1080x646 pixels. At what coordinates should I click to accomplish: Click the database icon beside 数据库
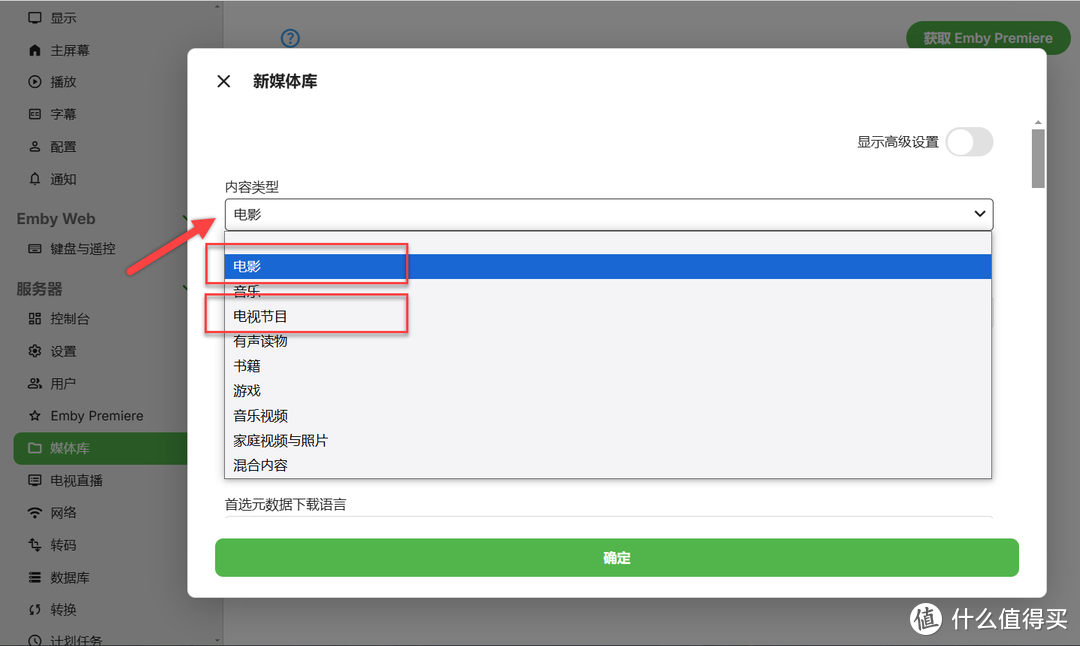coord(34,578)
